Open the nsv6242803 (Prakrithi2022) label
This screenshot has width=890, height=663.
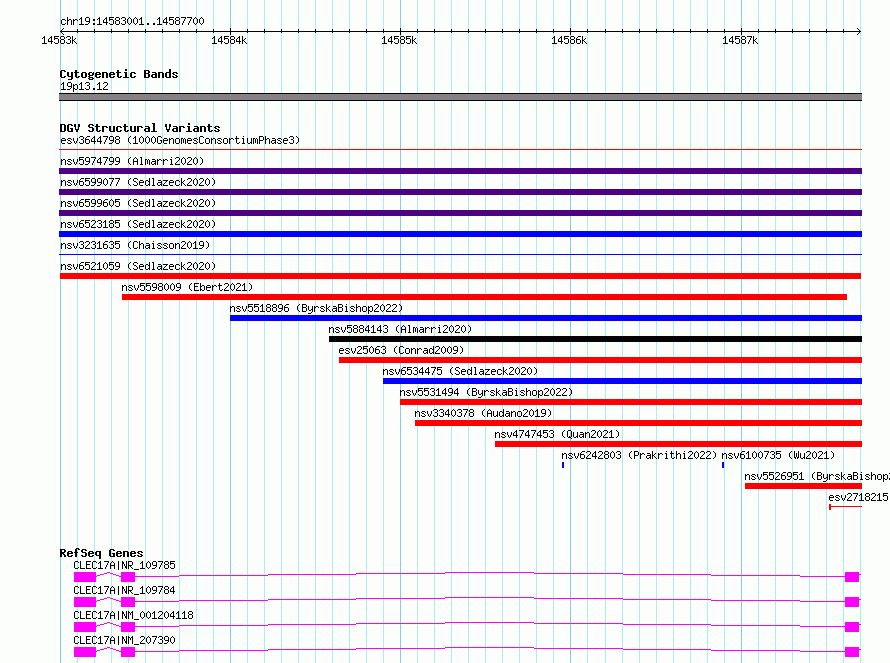click(639, 455)
